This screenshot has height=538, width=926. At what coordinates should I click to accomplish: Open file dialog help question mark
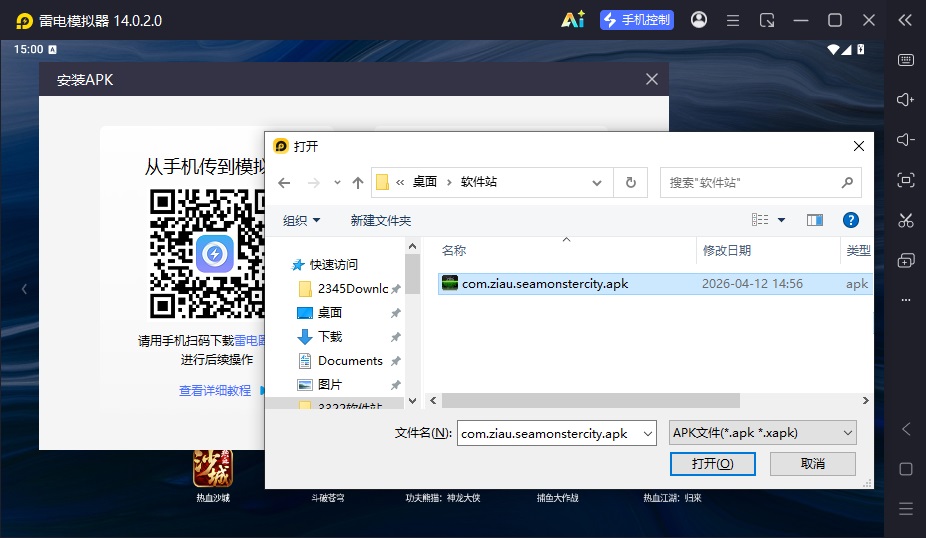(x=850, y=220)
